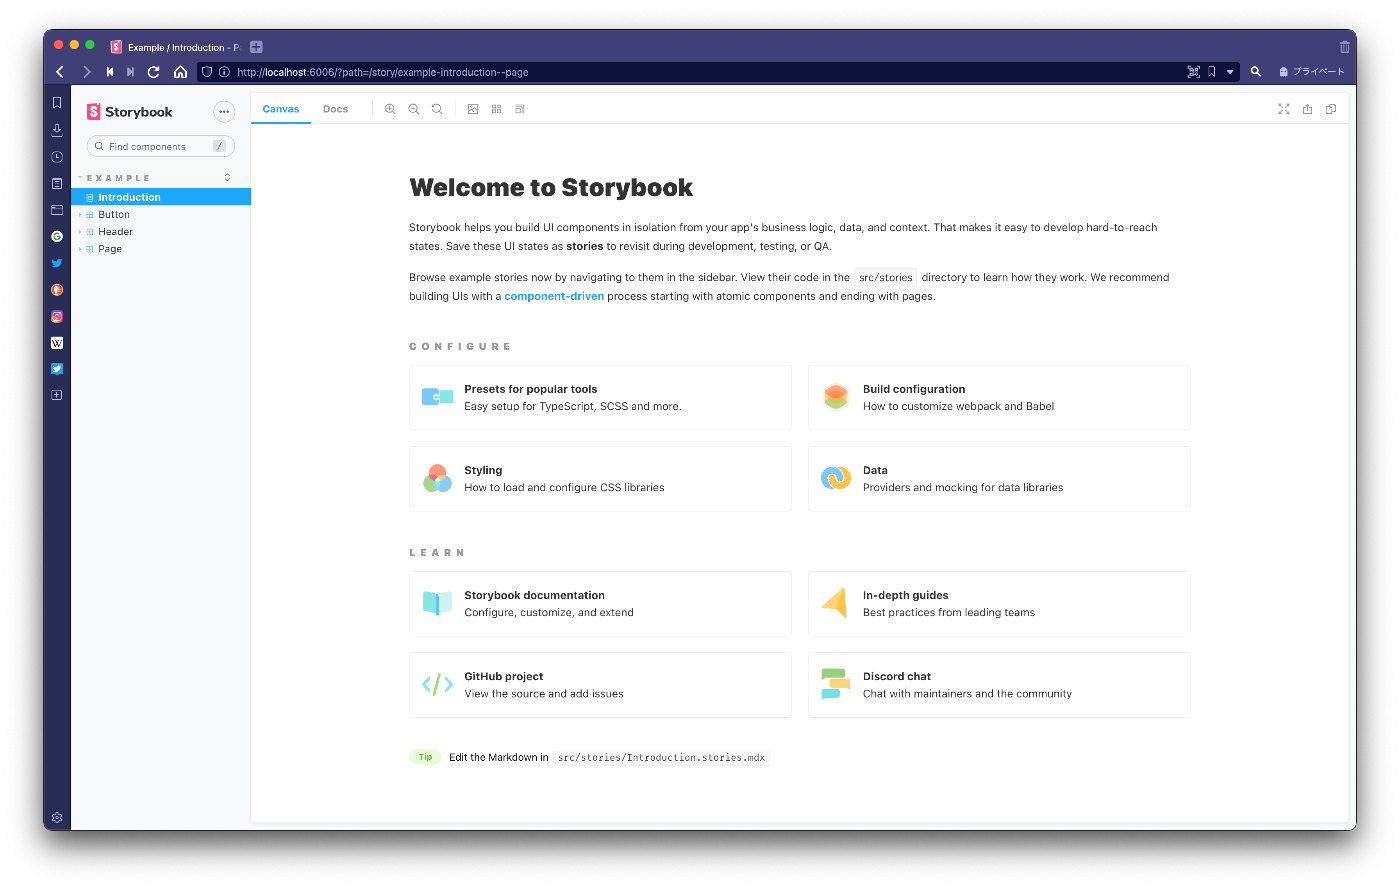Expand the Page component tree arrow
The height and width of the screenshot is (888, 1400).
coord(80,249)
